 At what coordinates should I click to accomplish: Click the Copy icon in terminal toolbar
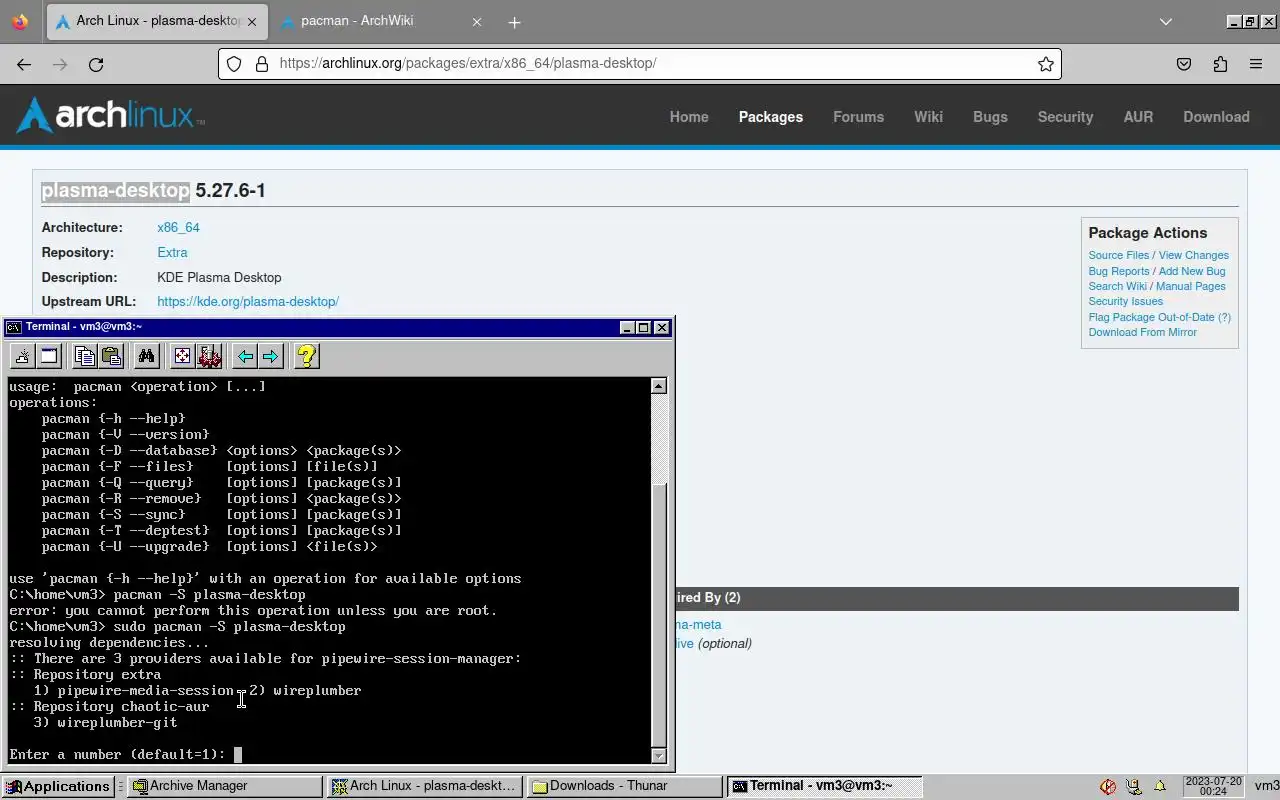click(x=85, y=356)
